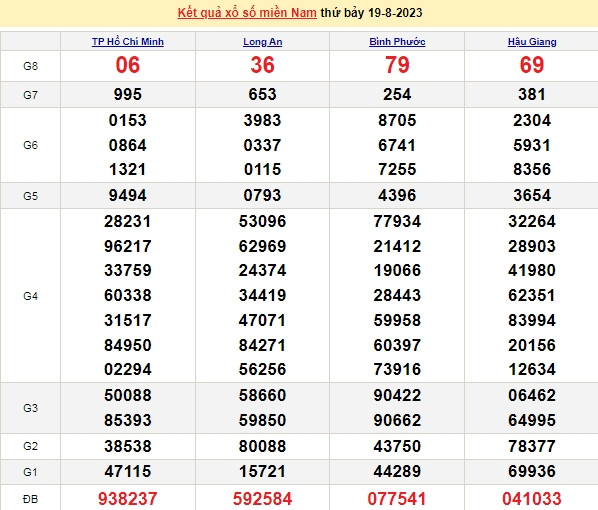Select the ĐB row label
The image size is (598, 510).
pyautogui.click(x=31, y=499)
